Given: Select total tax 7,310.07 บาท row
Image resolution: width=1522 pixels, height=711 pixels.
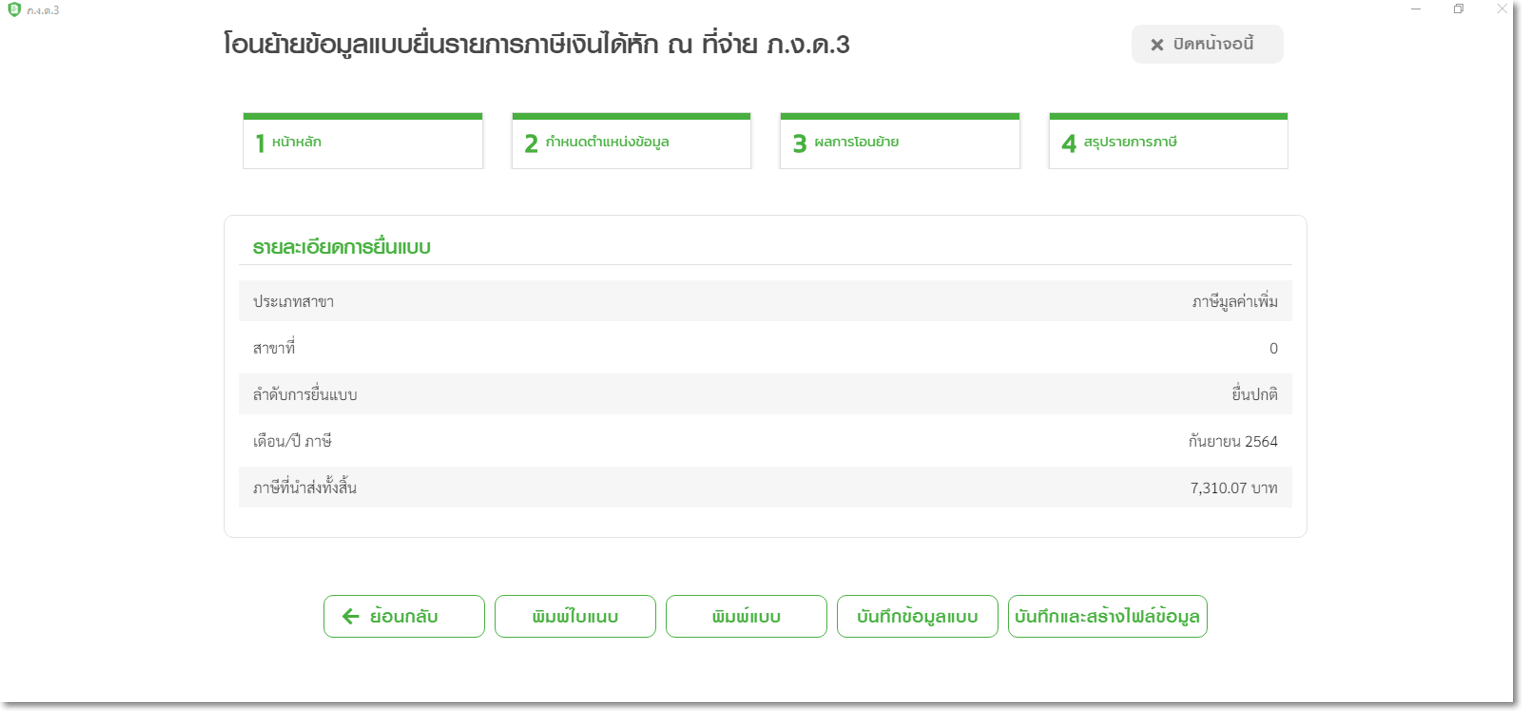Looking at the screenshot, I should pos(765,488).
